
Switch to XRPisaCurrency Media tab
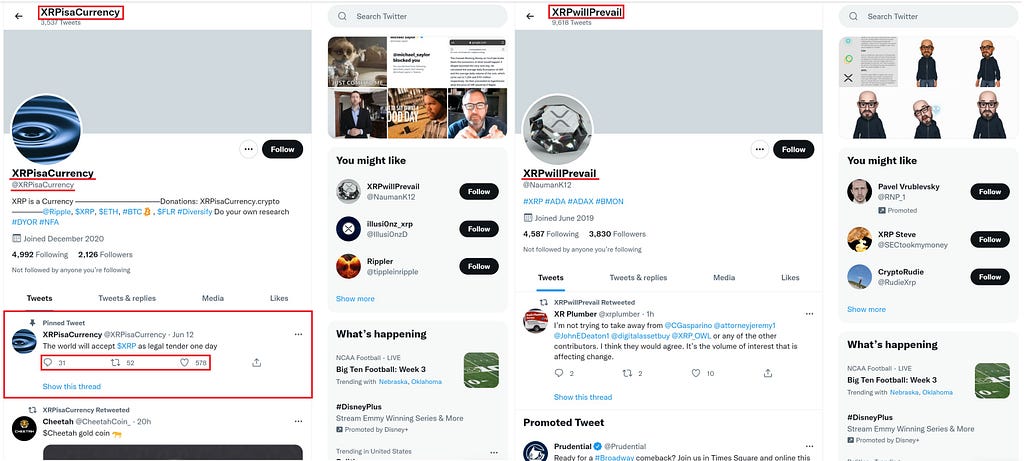213,298
